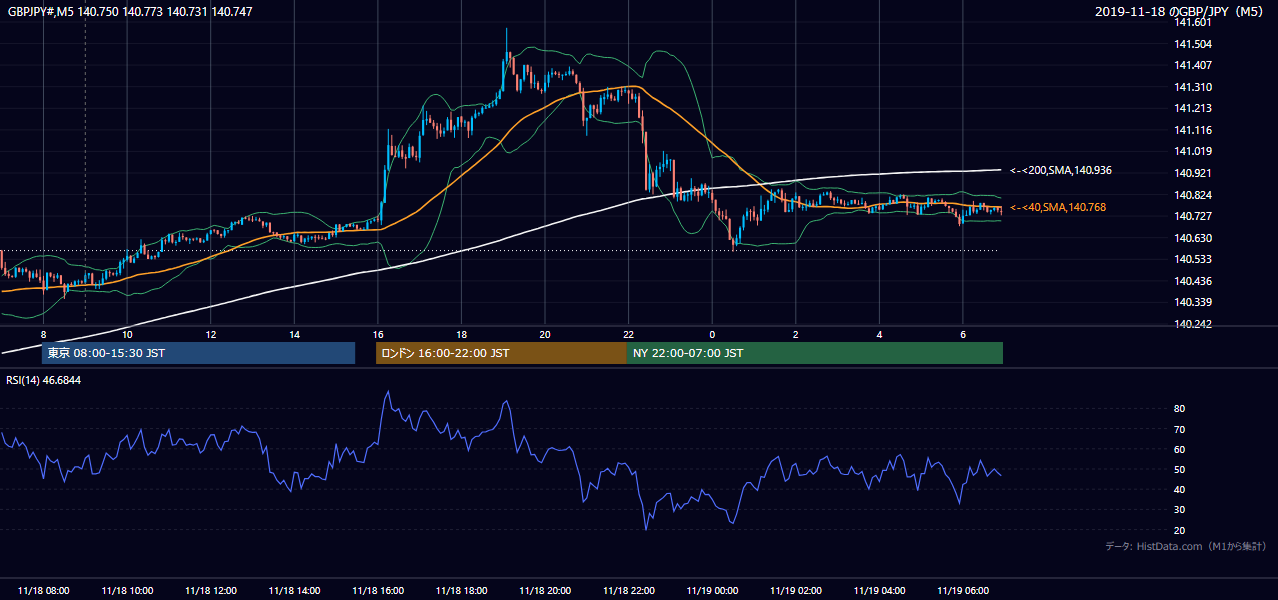Click hour tick 16 on price chart axis
The image size is (1278, 600).
(378, 334)
